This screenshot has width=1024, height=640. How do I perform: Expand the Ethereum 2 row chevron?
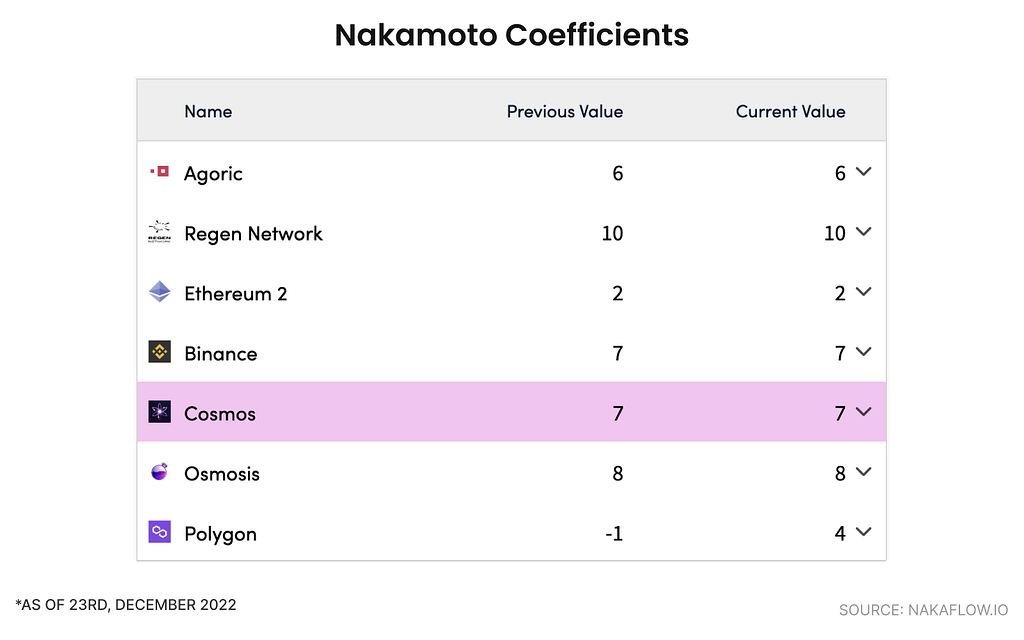point(863,292)
